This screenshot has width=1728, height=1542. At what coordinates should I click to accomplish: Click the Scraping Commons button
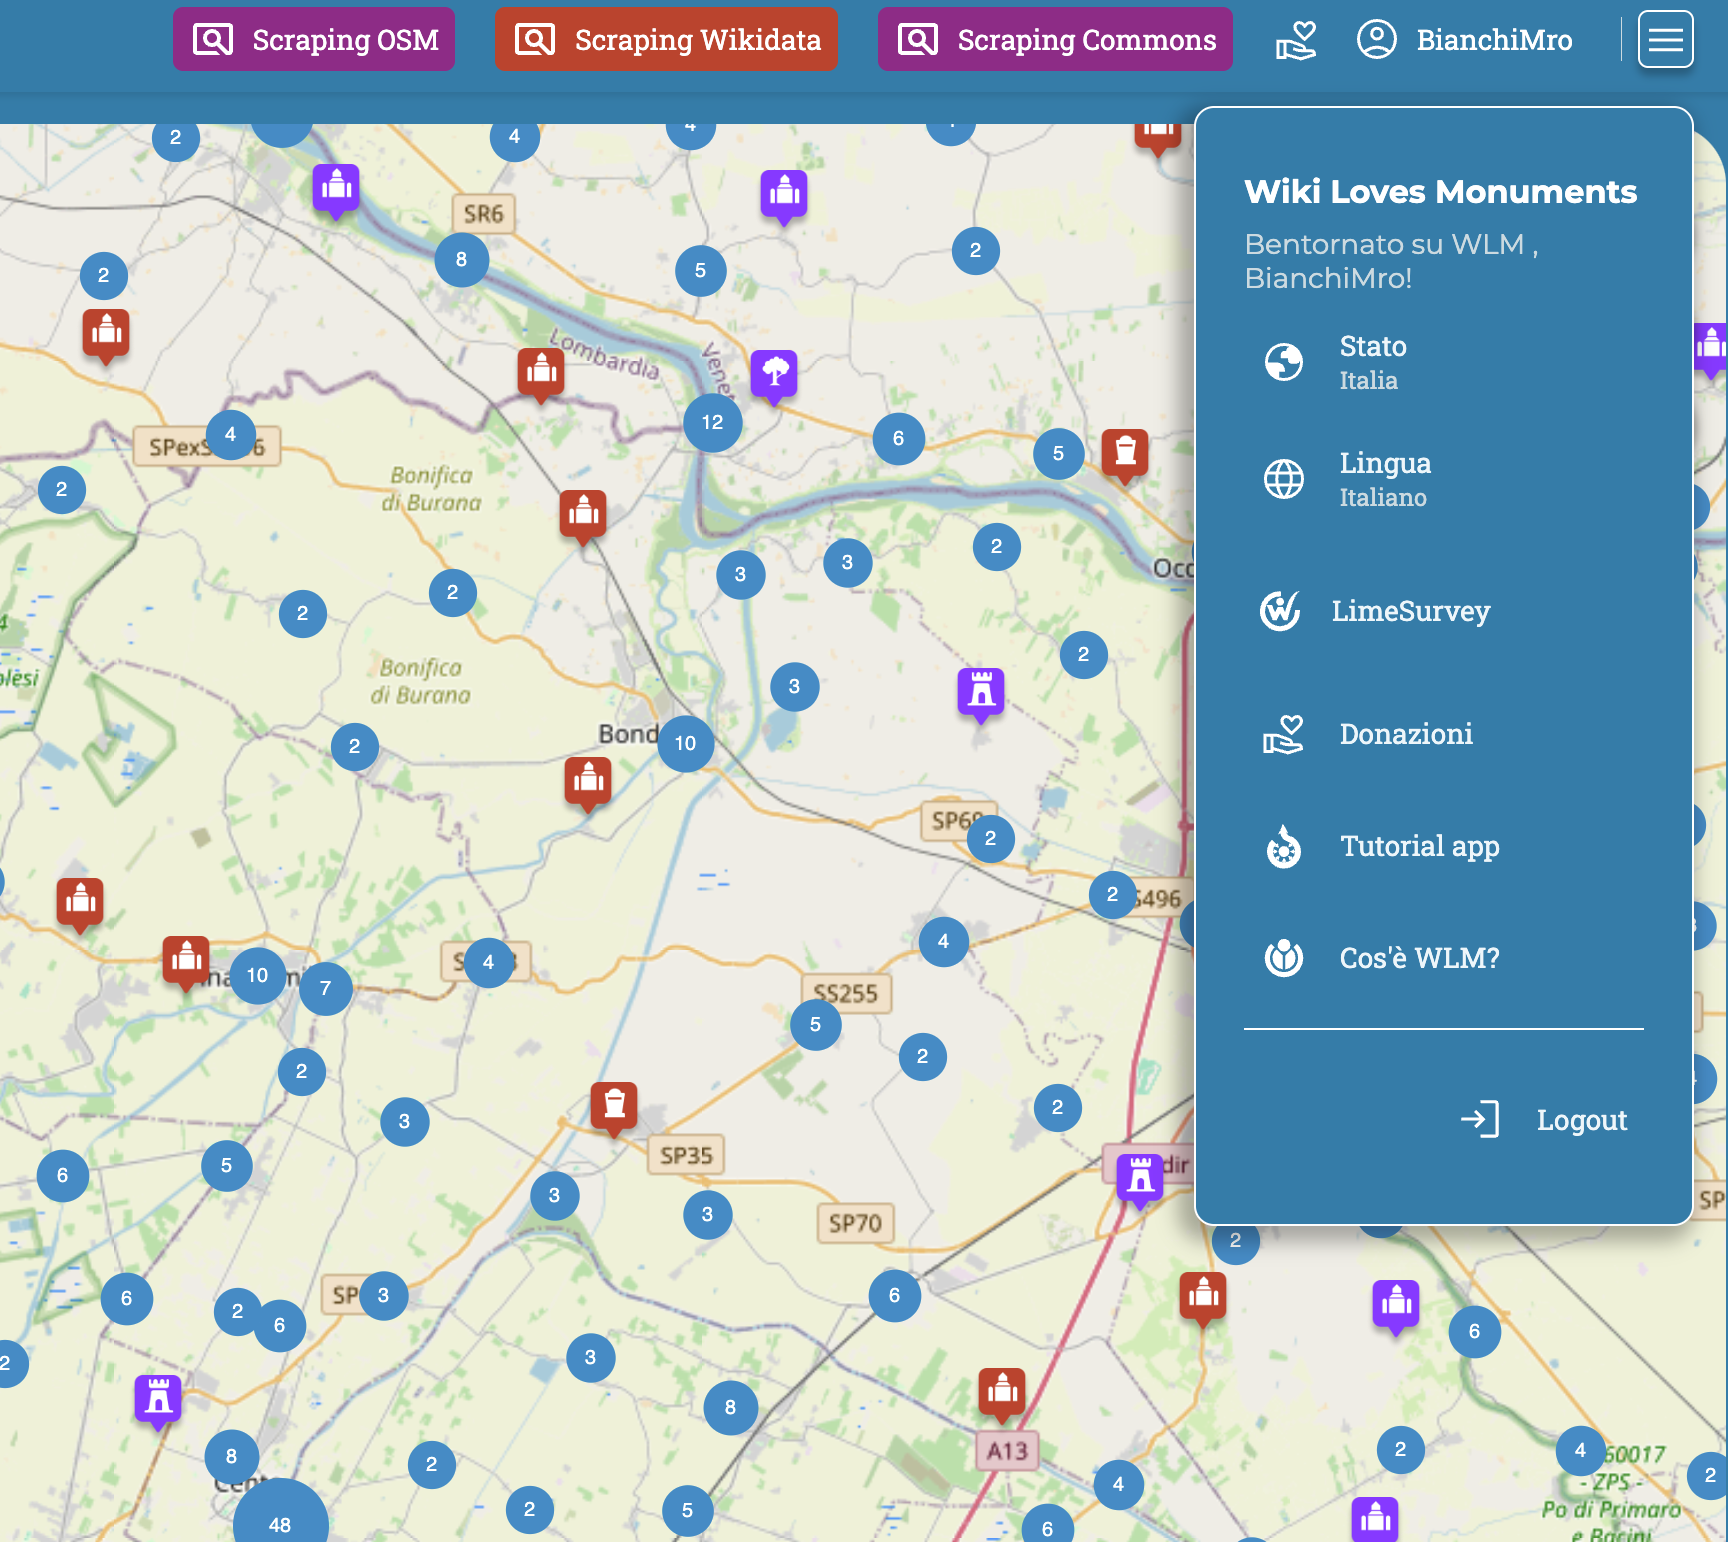click(1055, 40)
